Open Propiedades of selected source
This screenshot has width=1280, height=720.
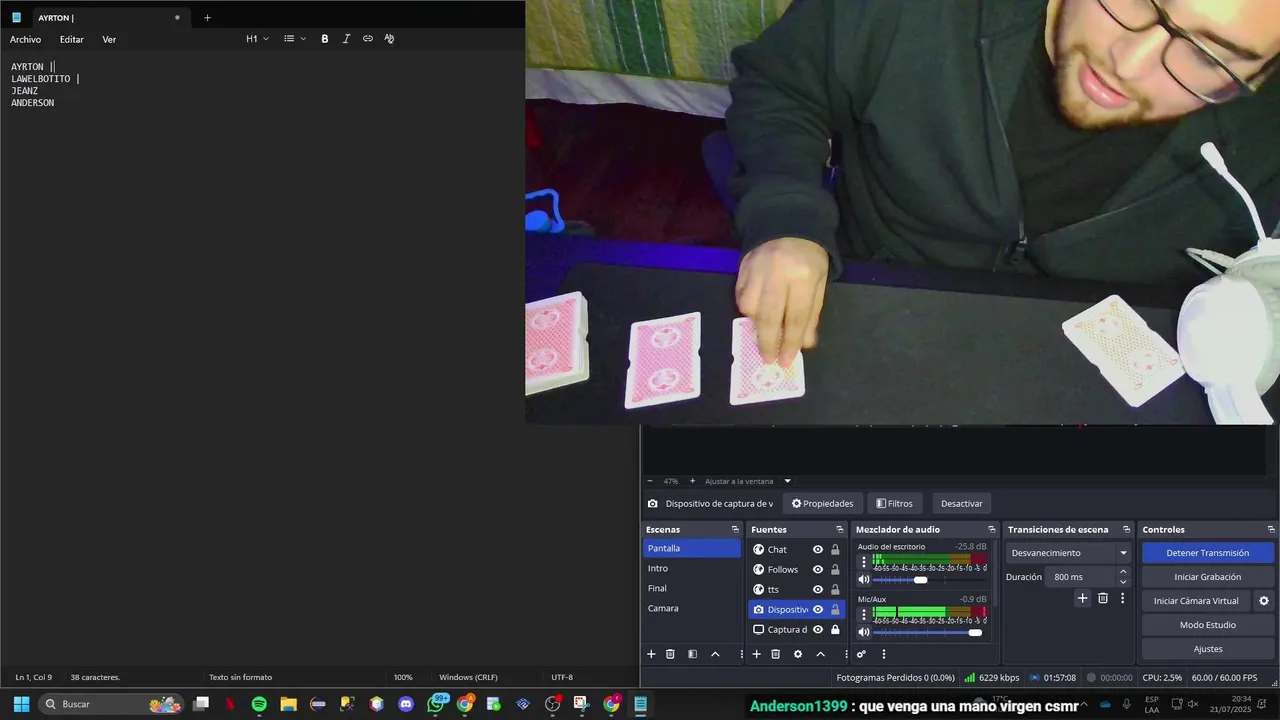coord(822,504)
